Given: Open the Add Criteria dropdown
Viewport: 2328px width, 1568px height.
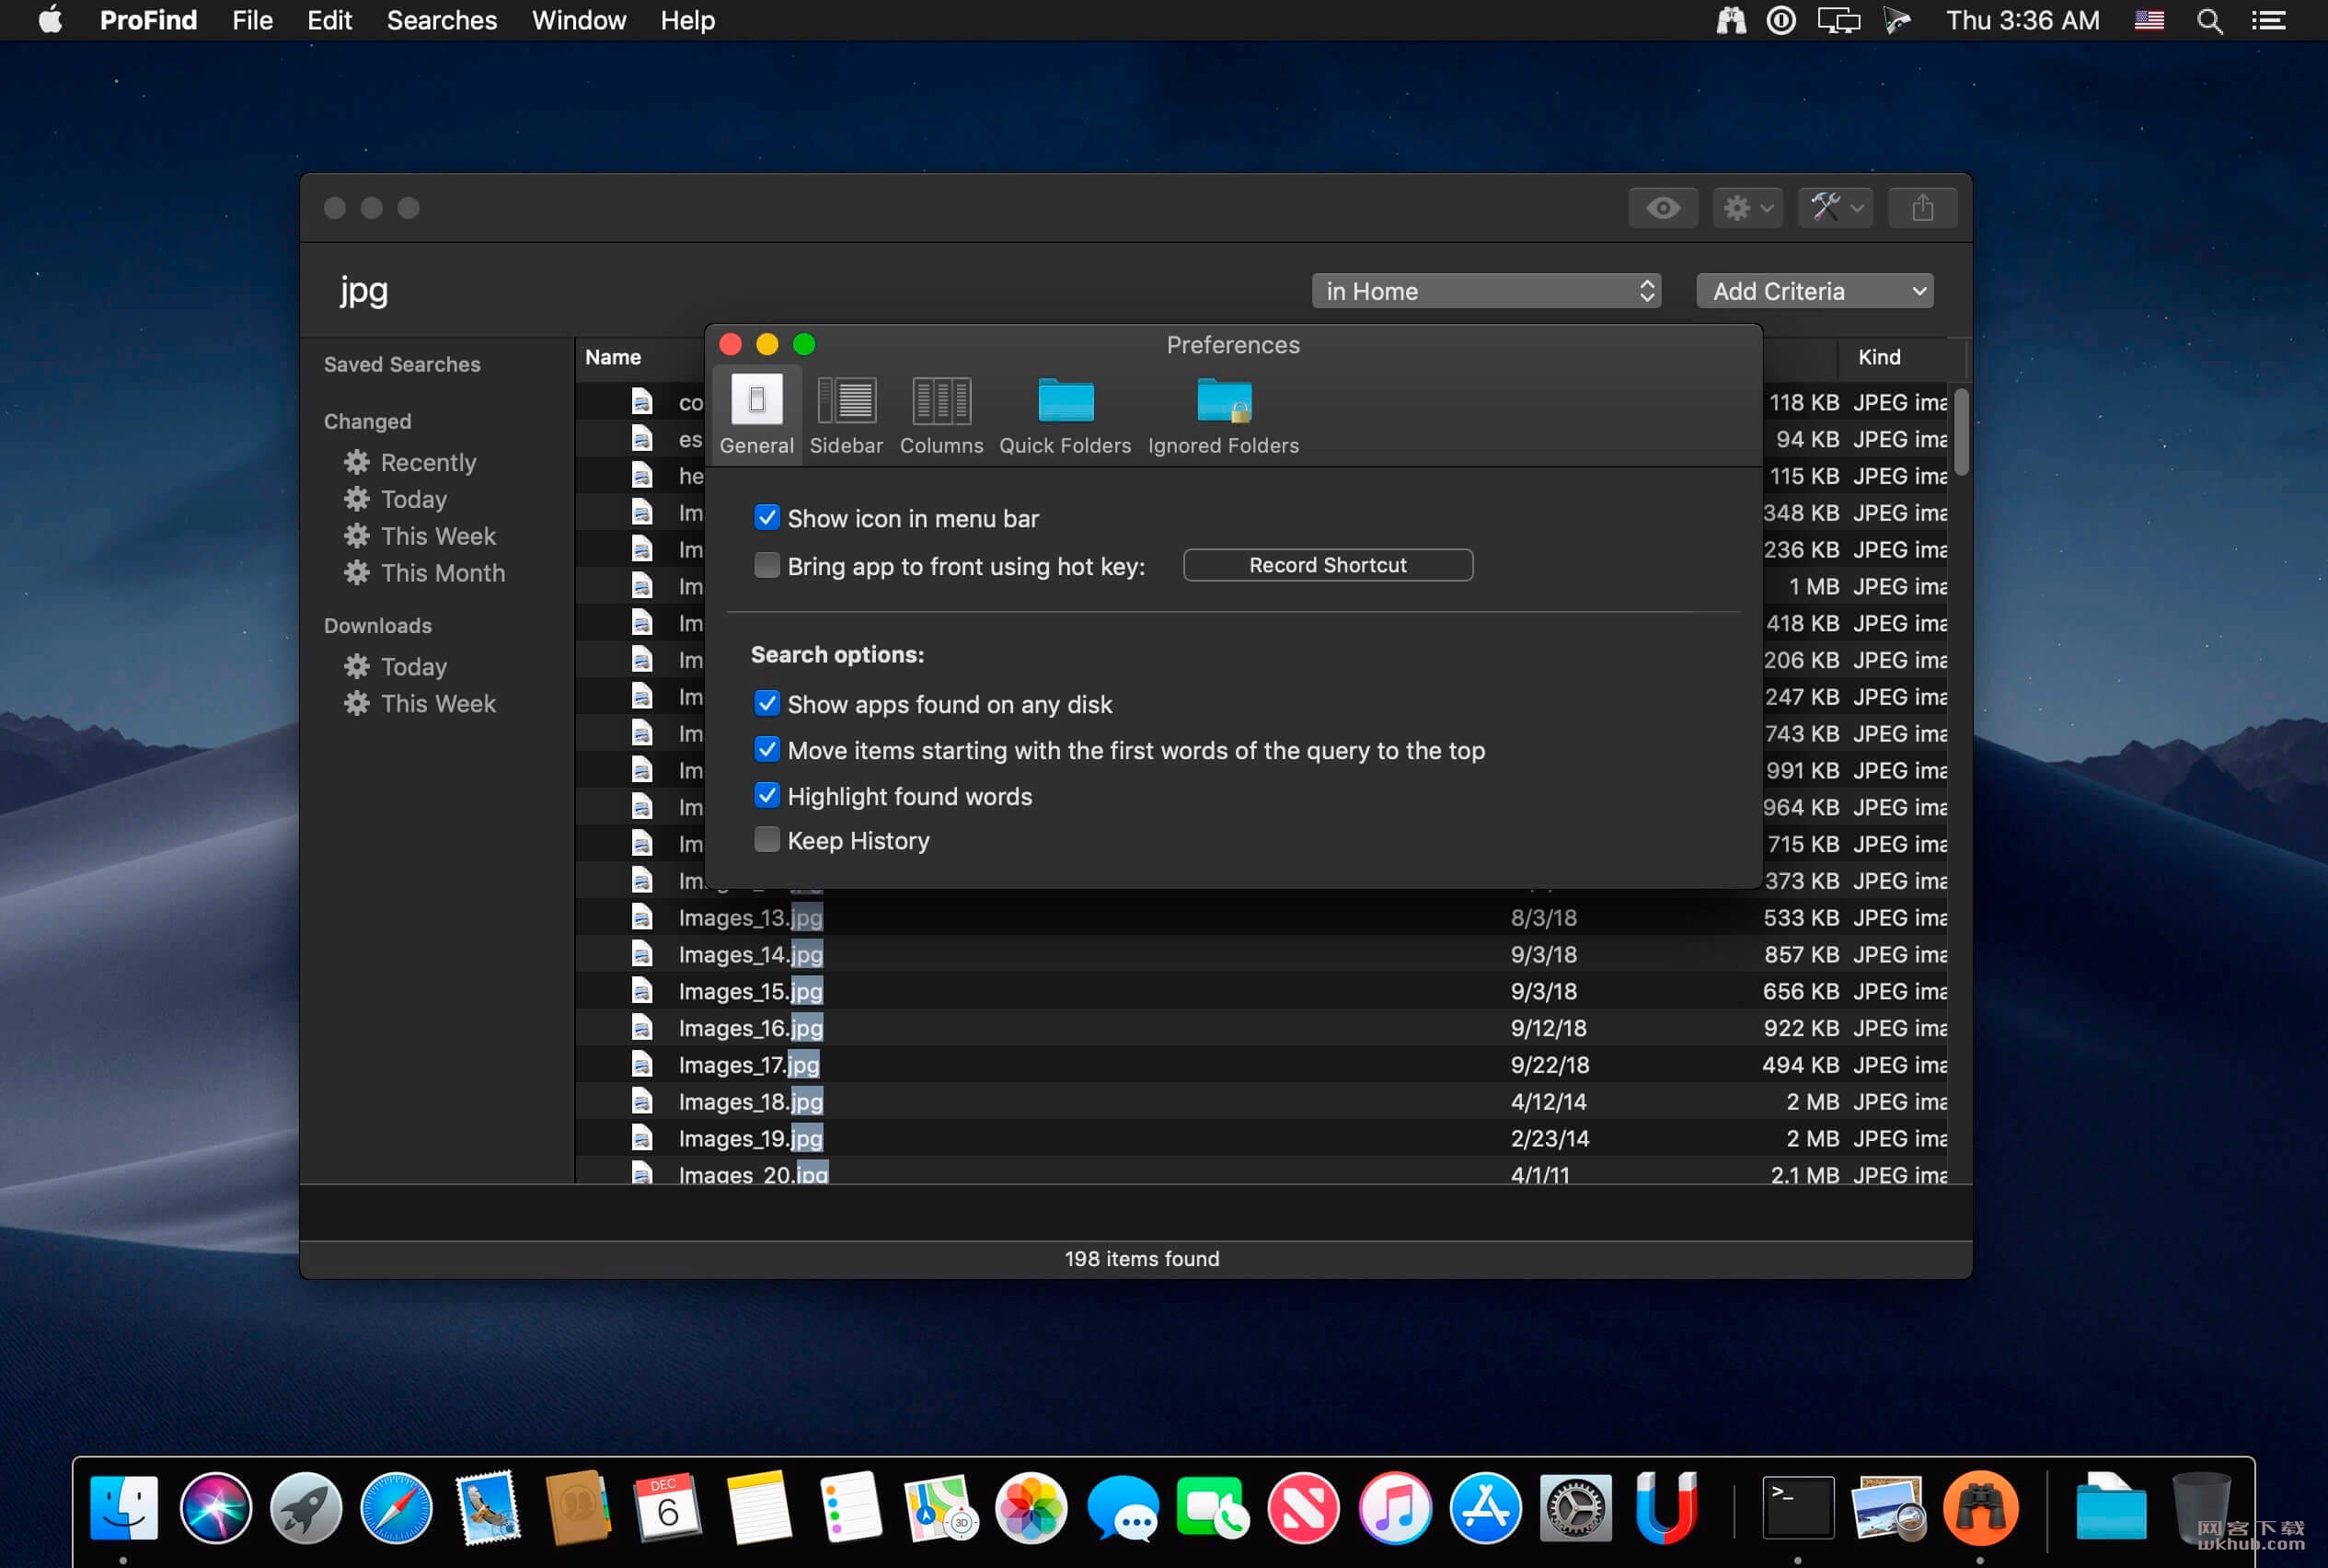Looking at the screenshot, I should coord(1814,291).
